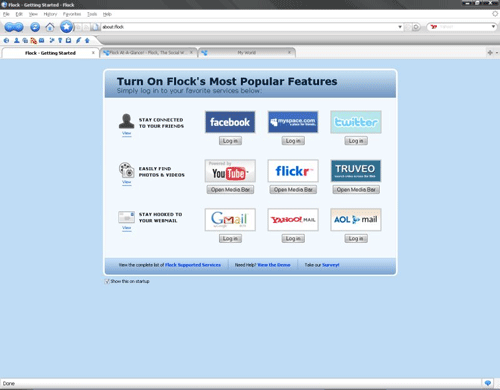Open the People sidebar icon

16,41
